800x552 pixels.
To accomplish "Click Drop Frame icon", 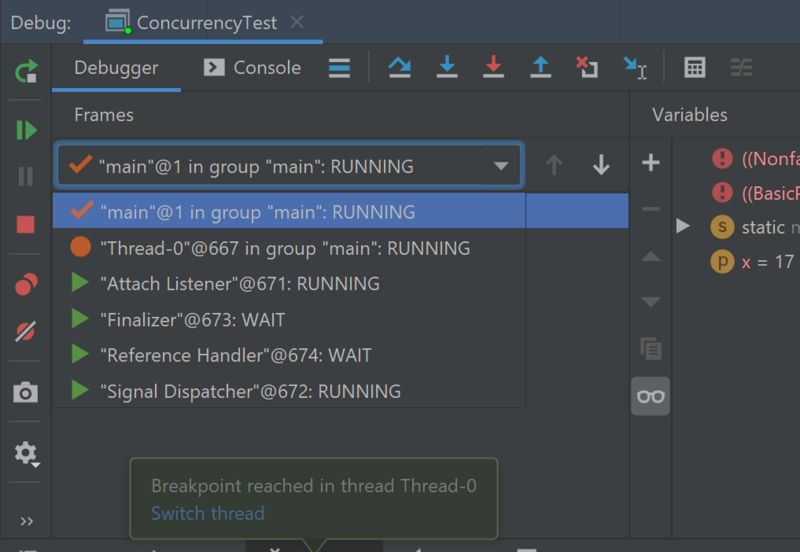I will pyautogui.click(x=587, y=67).
